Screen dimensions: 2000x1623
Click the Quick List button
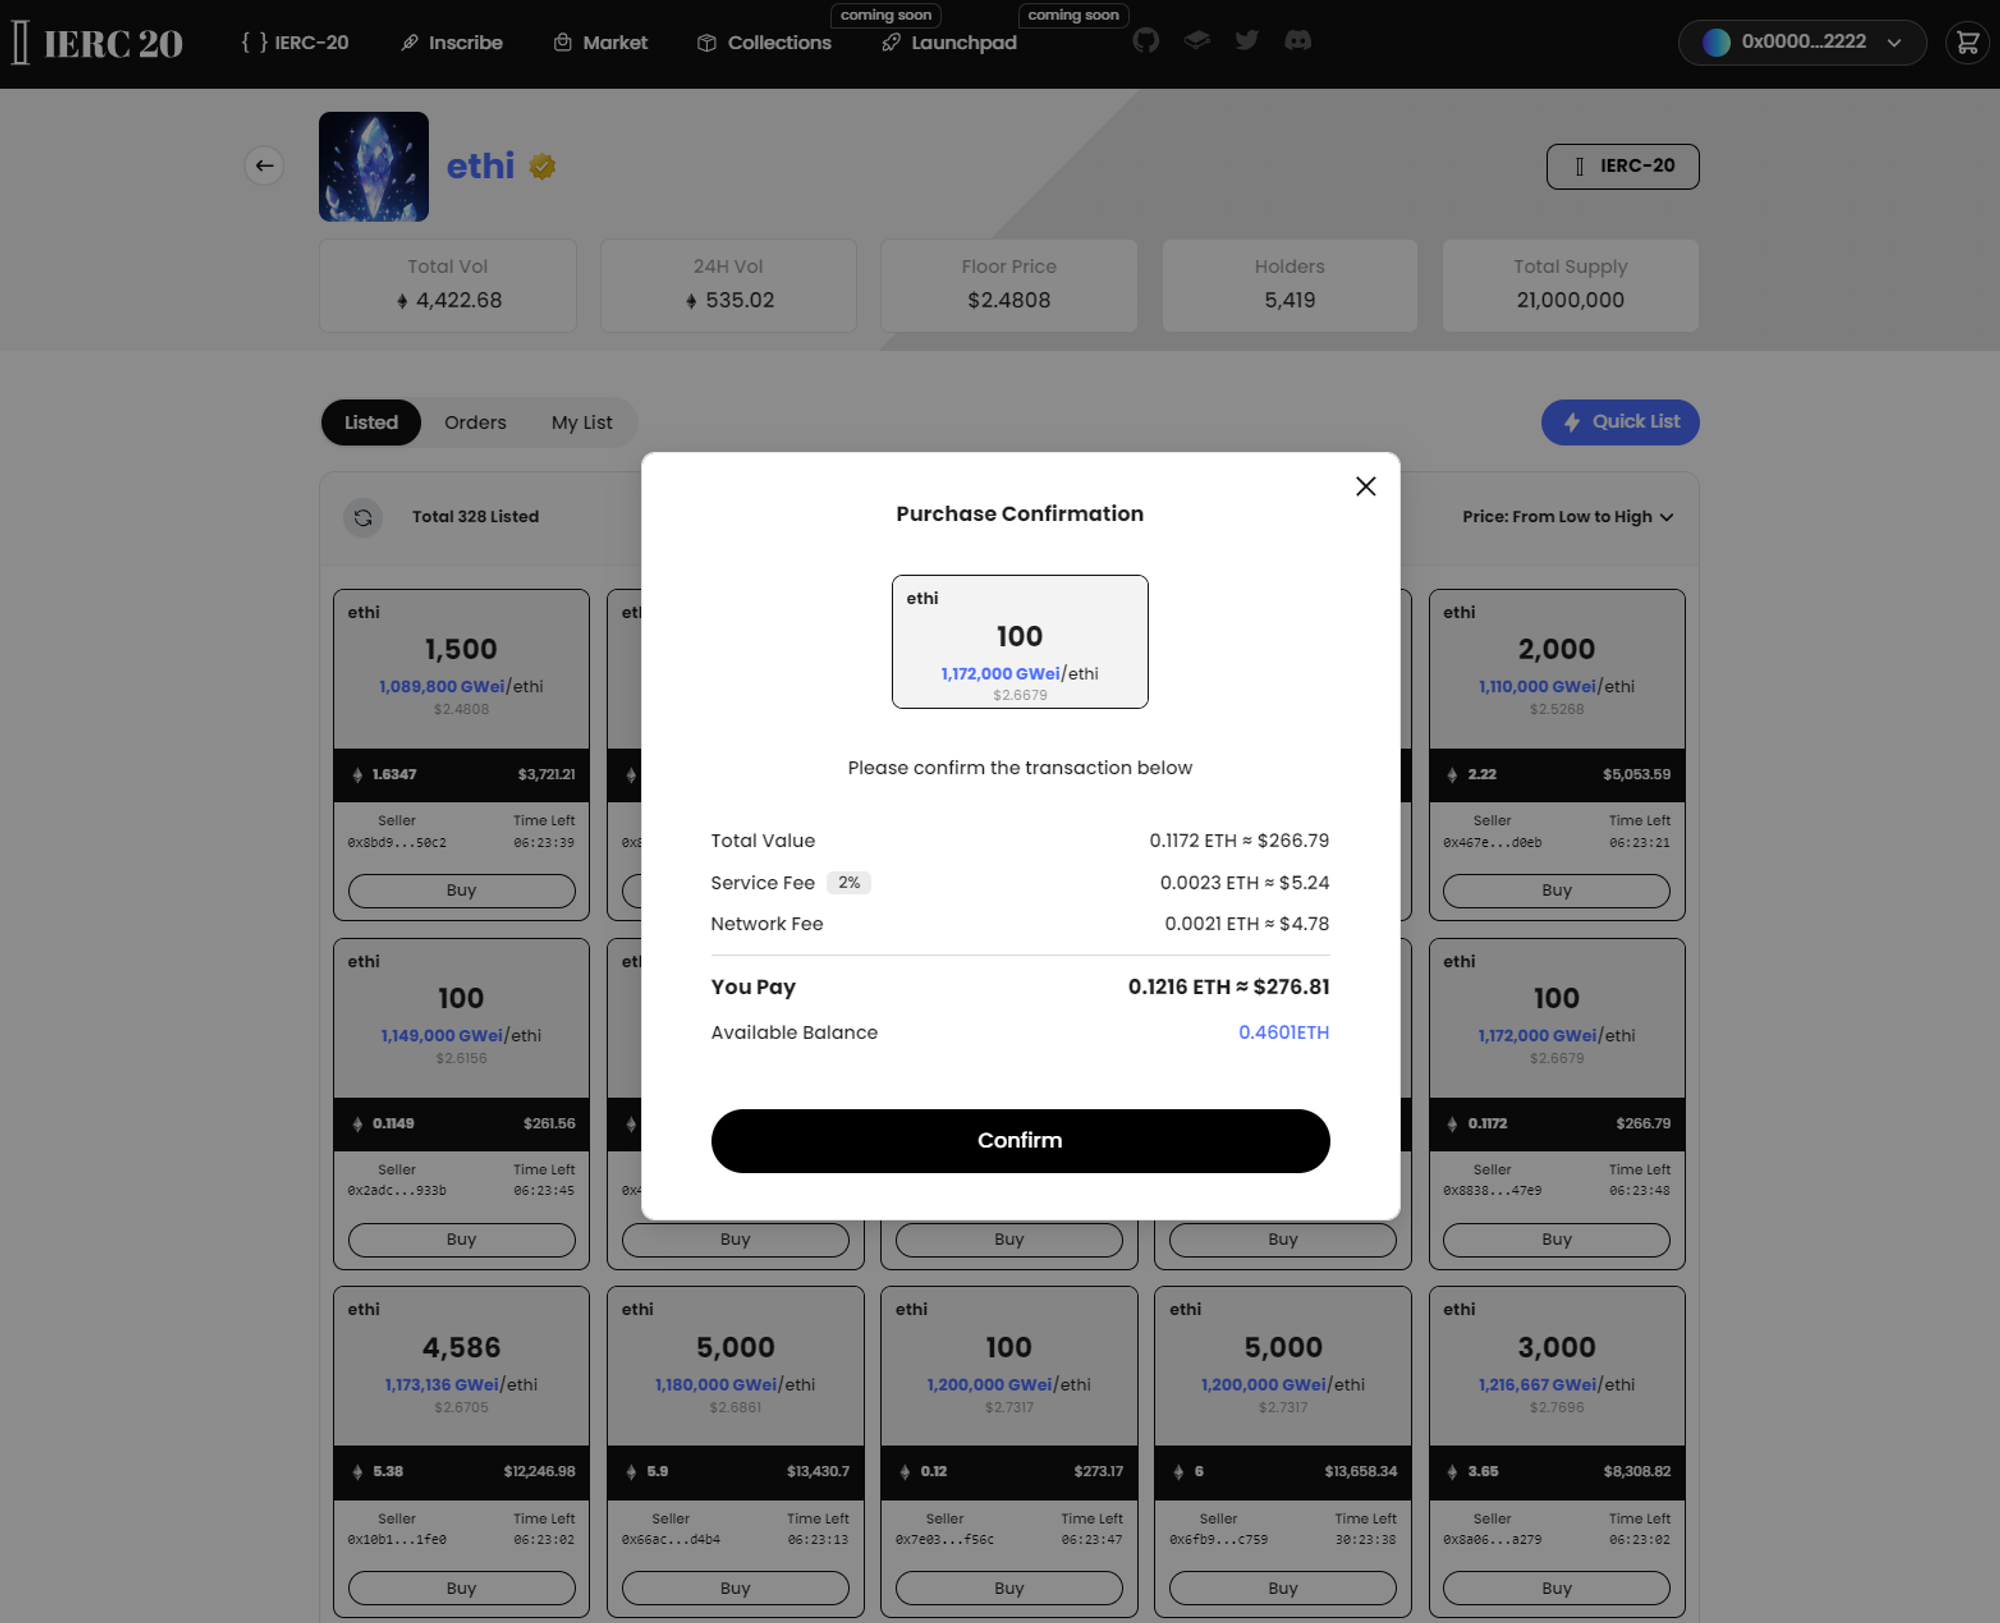point(1619,422)
